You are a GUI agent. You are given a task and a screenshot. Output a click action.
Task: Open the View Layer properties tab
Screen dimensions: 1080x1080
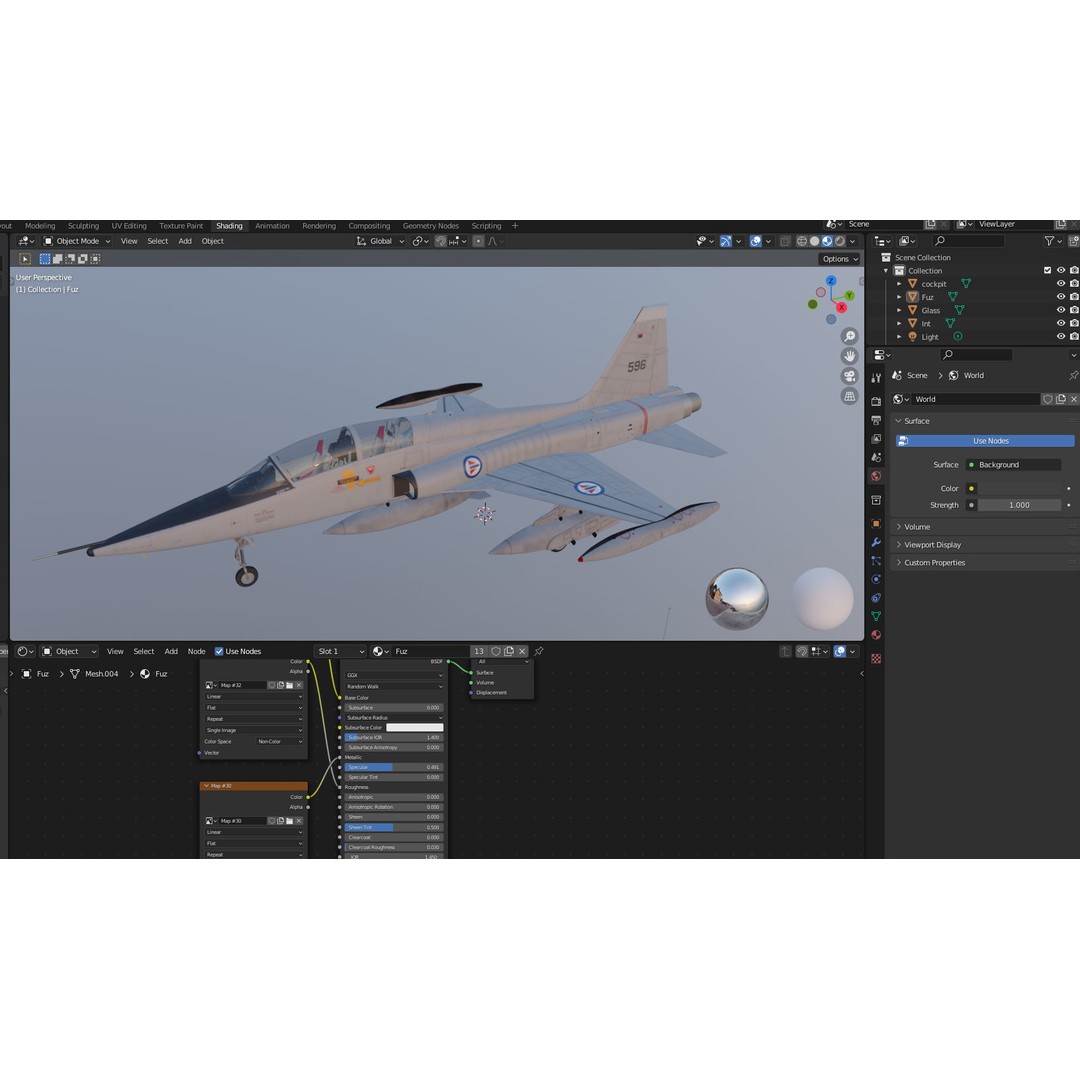click(876, 439)
